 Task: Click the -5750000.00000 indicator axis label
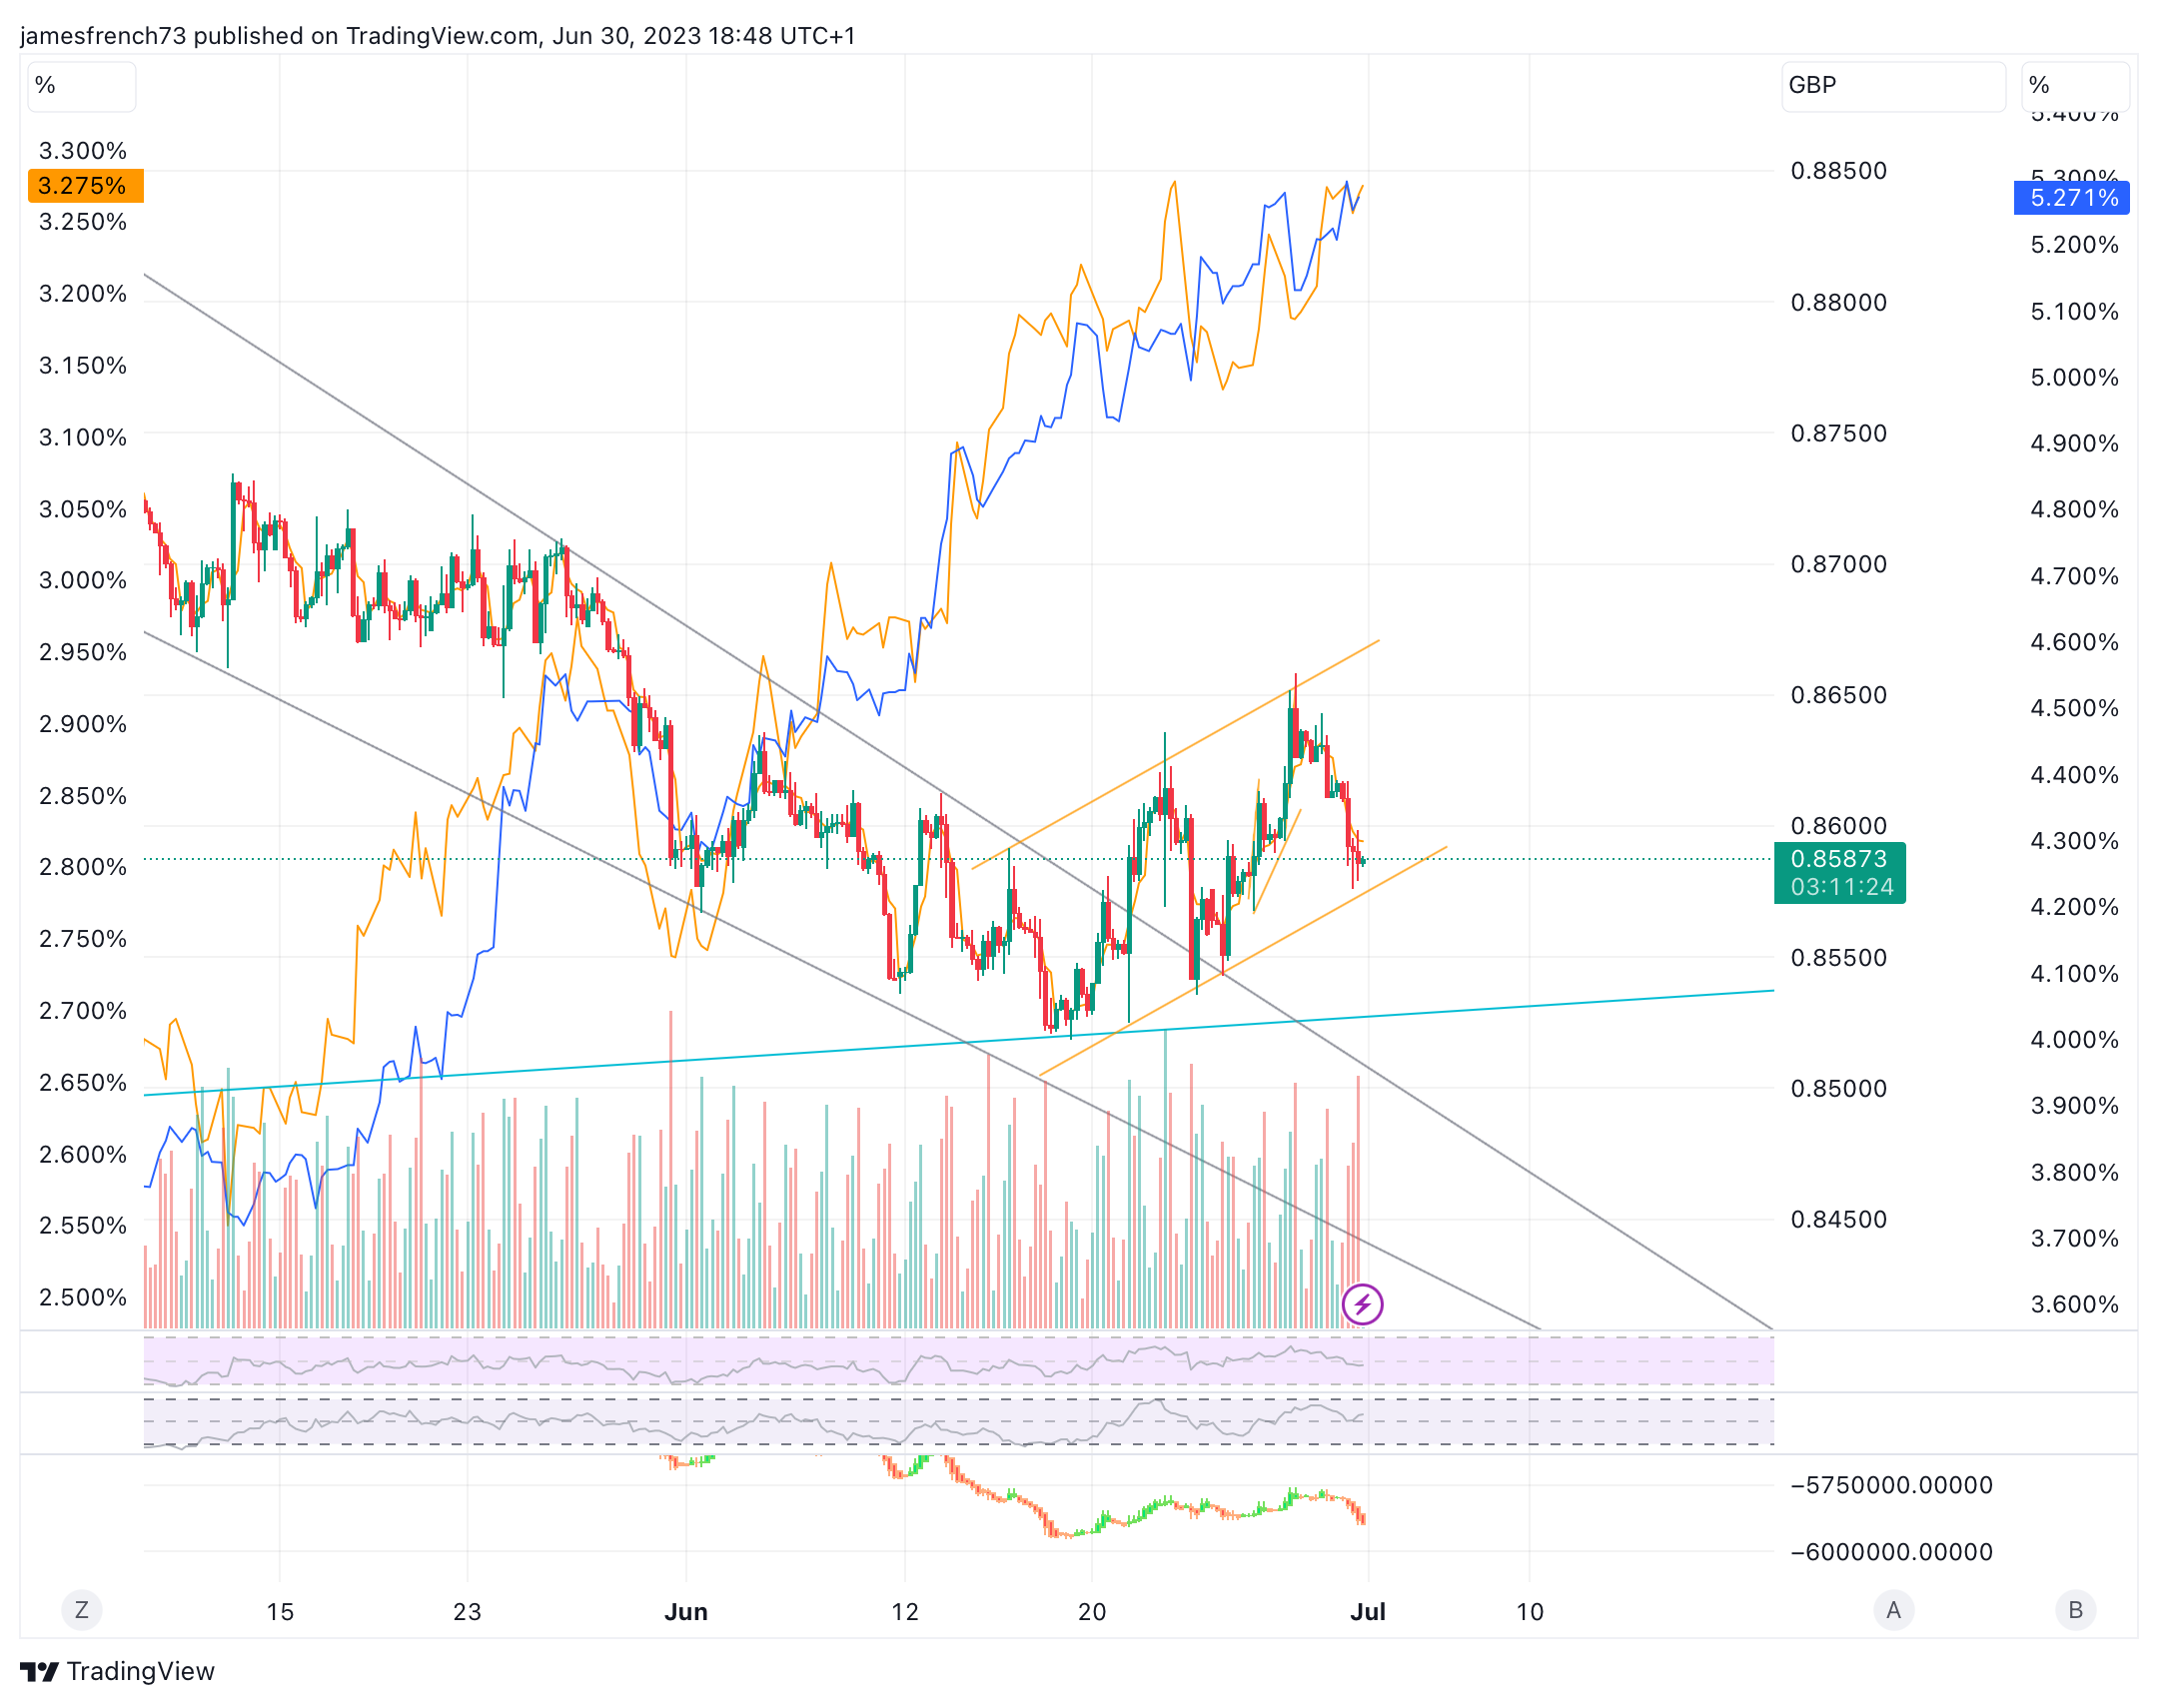coord(1892,1486)
